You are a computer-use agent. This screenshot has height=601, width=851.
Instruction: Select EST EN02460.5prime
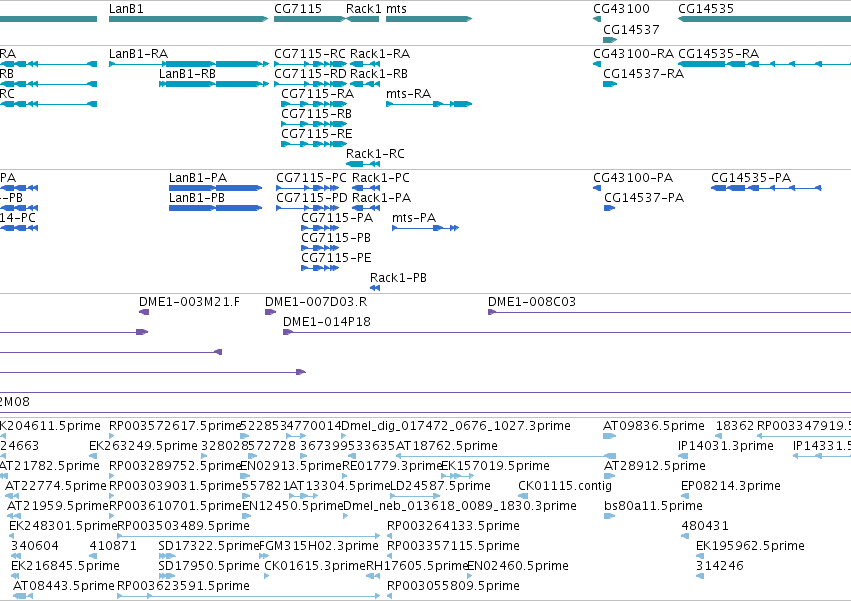point(471,577)
